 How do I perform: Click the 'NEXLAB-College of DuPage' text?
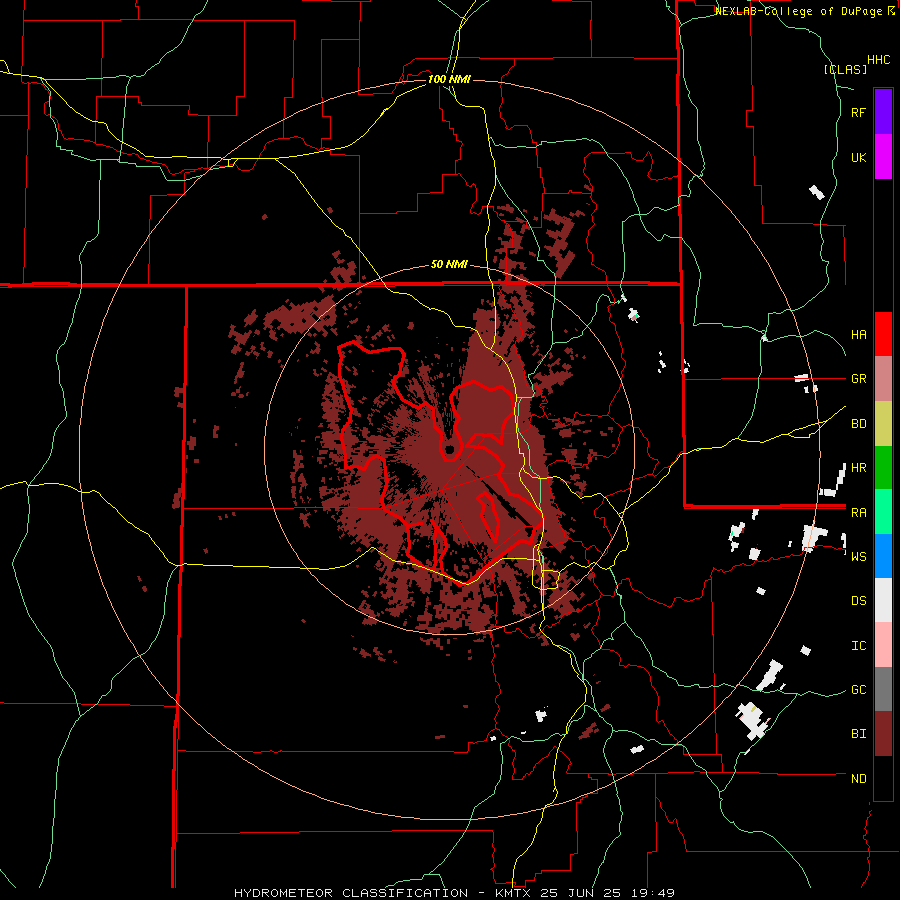coord(801,11)
